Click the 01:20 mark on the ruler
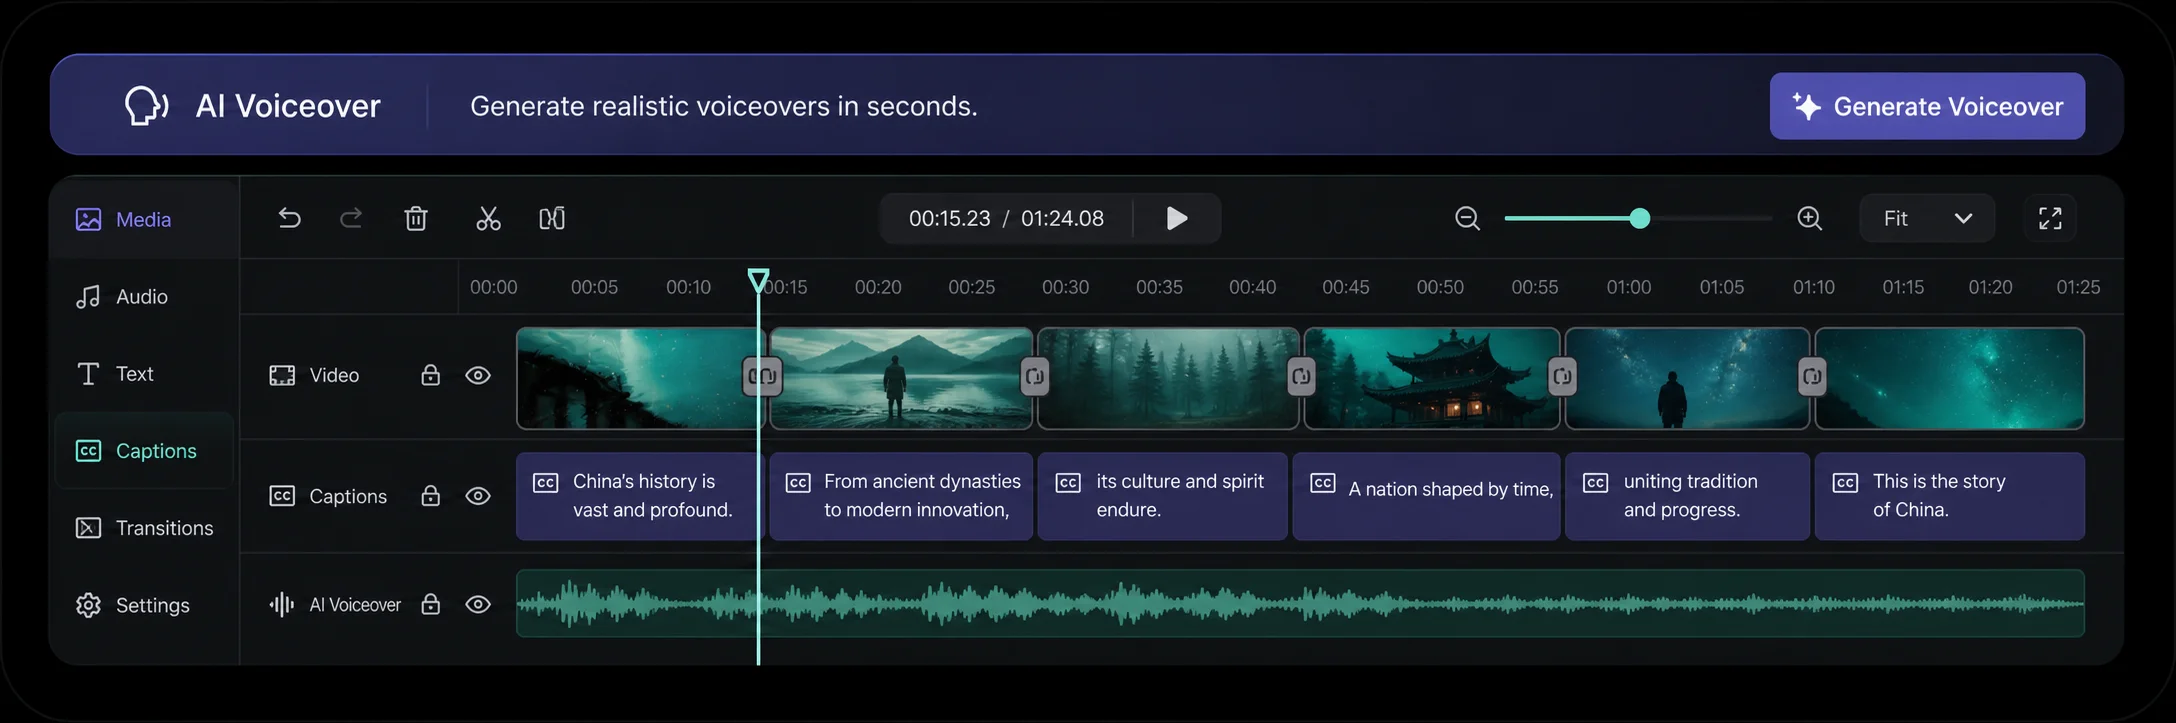Viewport: 2176px width, 723px height. (1990, 287)
